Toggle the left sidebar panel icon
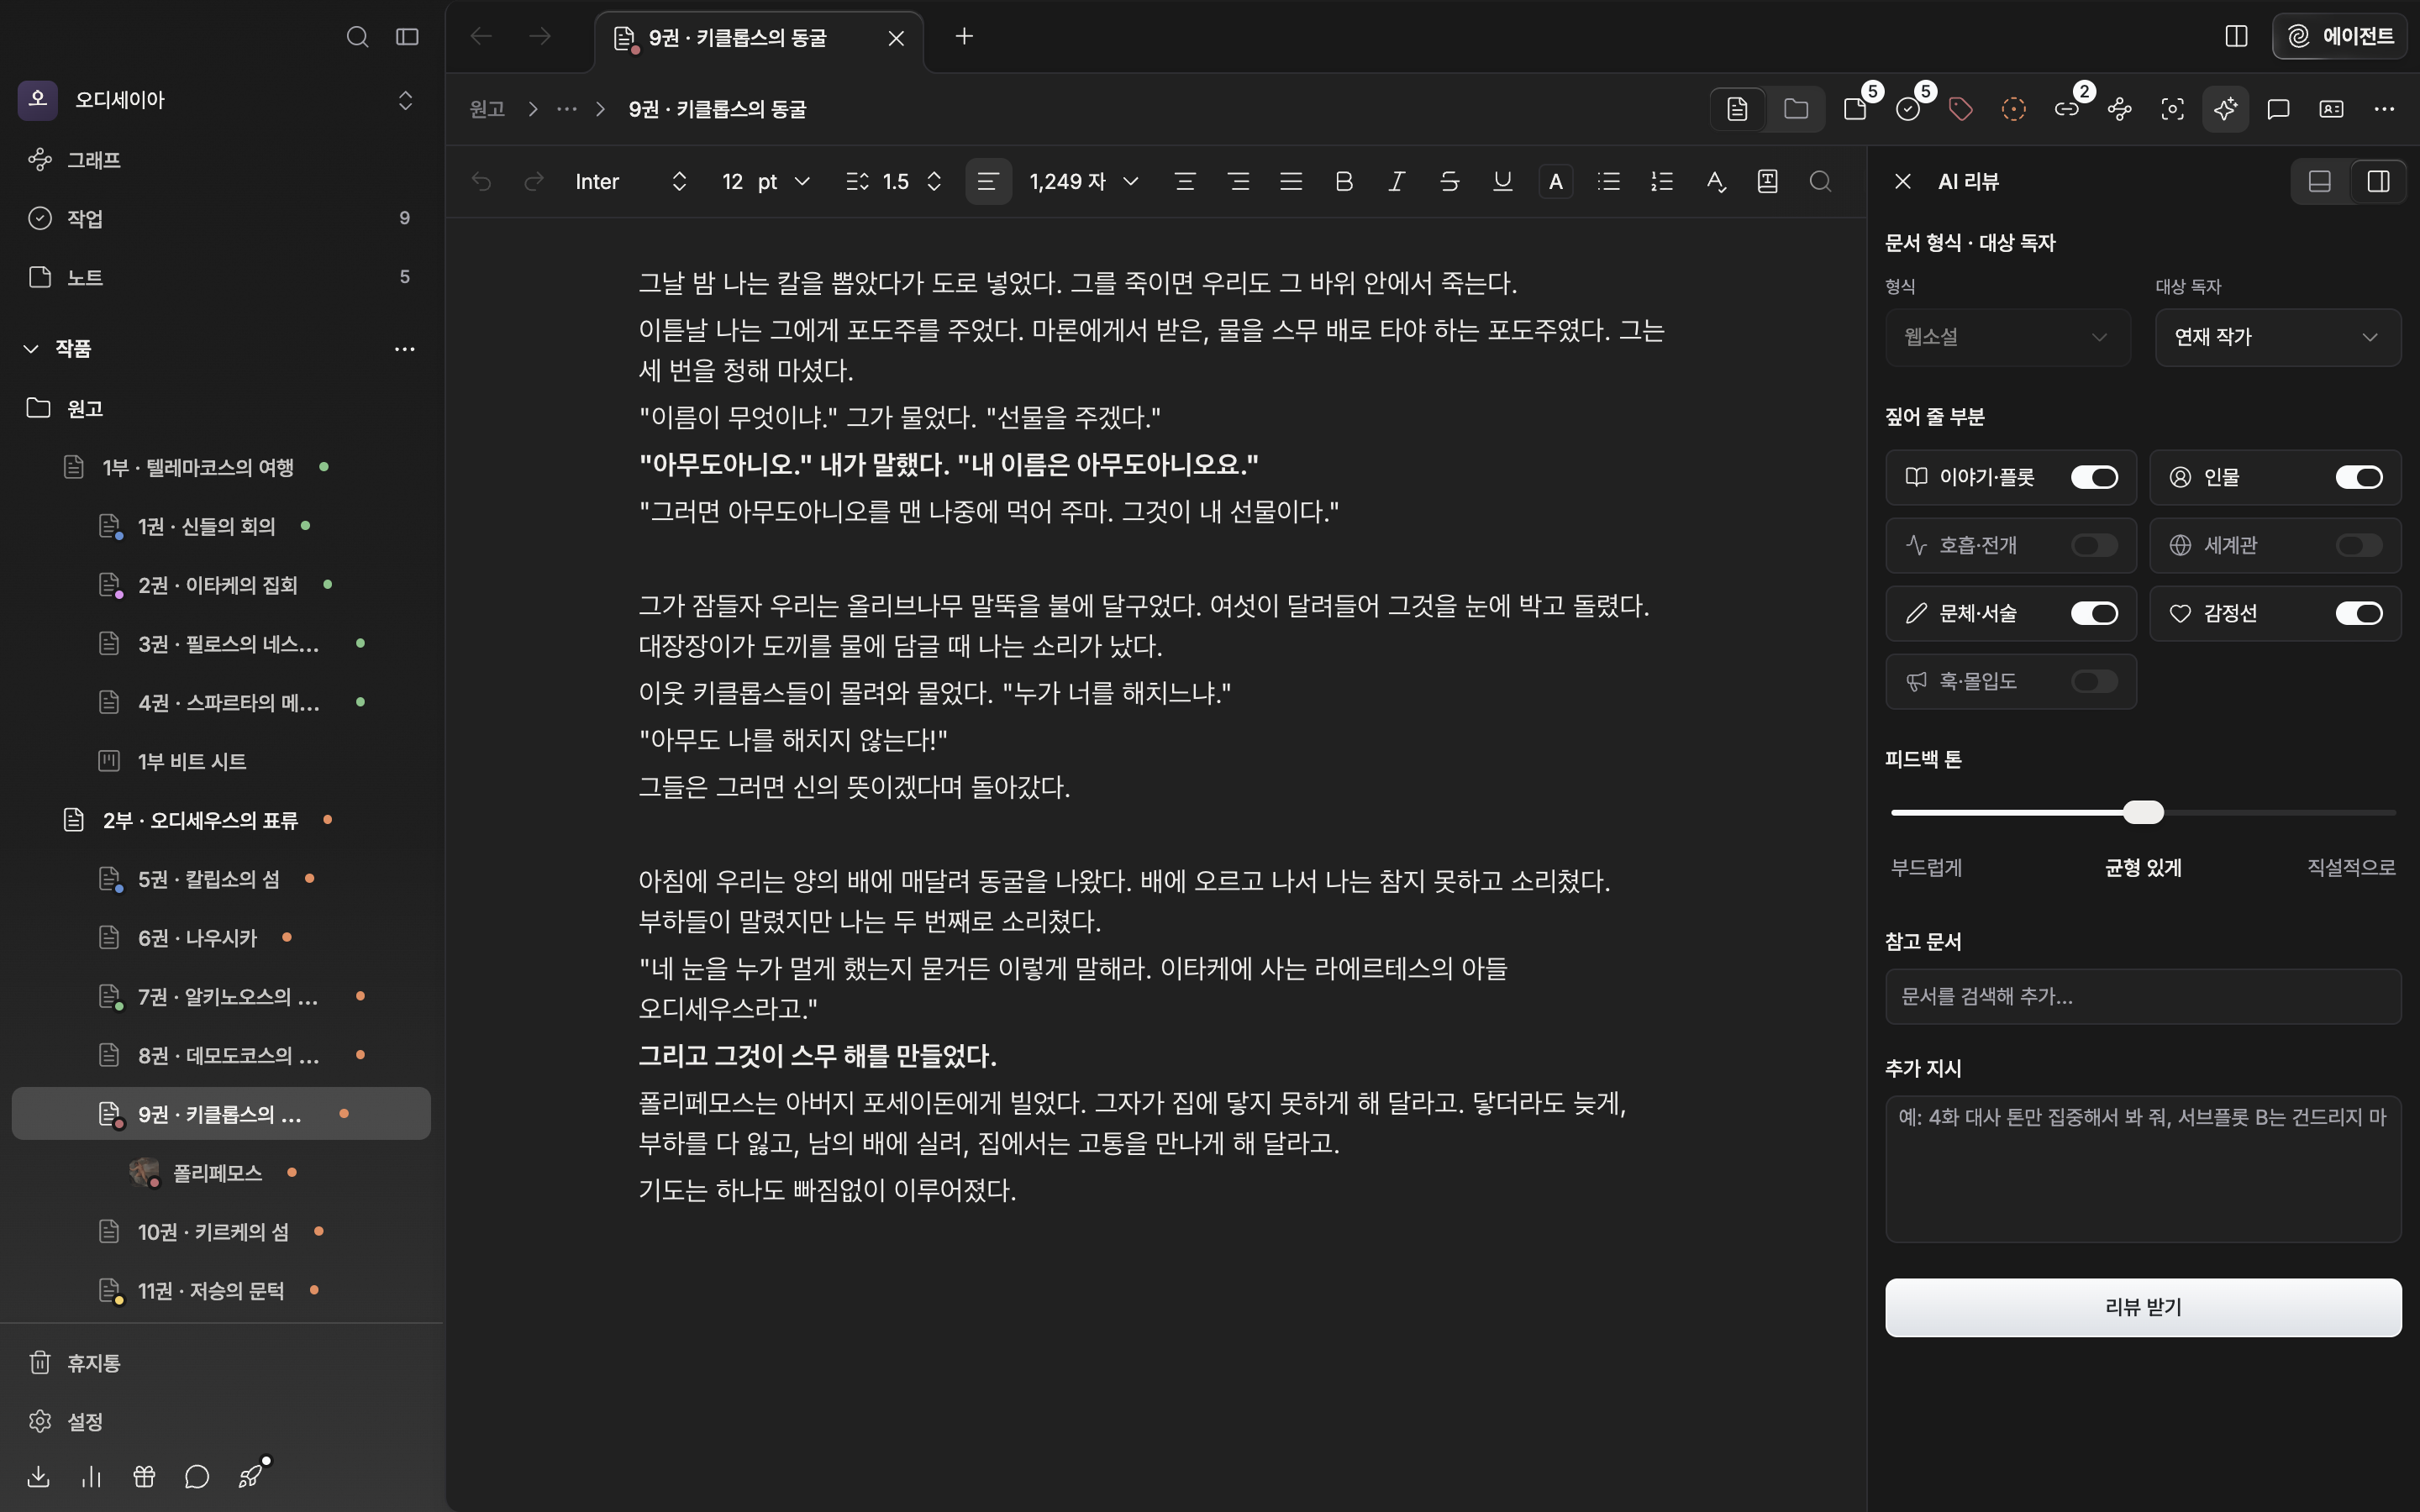The height and width of the screenshot is (1512, 2420). pos(407,37)
